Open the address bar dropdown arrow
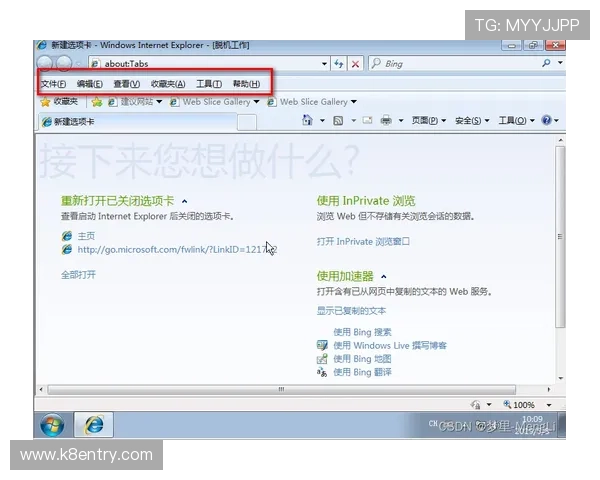 [x=324, y=64]
